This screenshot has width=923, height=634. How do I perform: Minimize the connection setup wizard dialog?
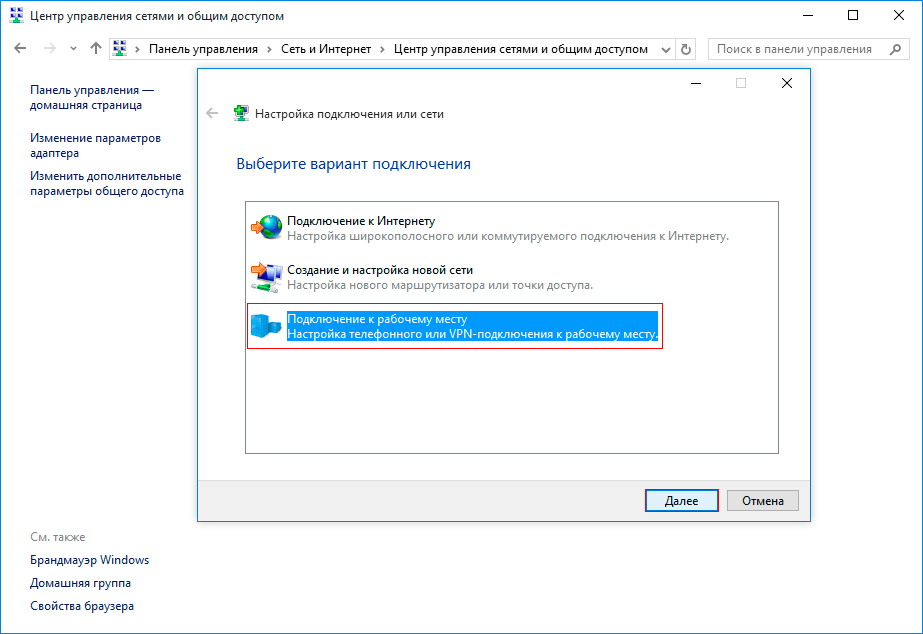(696, 84)
